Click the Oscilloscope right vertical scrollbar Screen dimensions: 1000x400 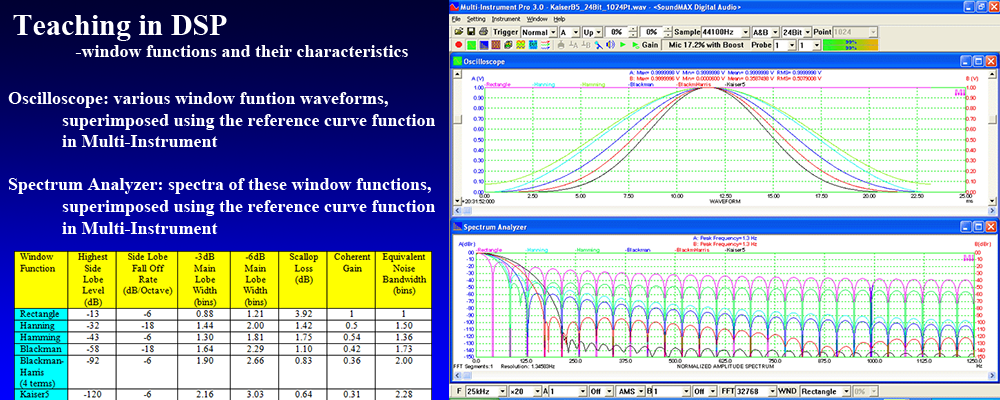tap(991, 137)
